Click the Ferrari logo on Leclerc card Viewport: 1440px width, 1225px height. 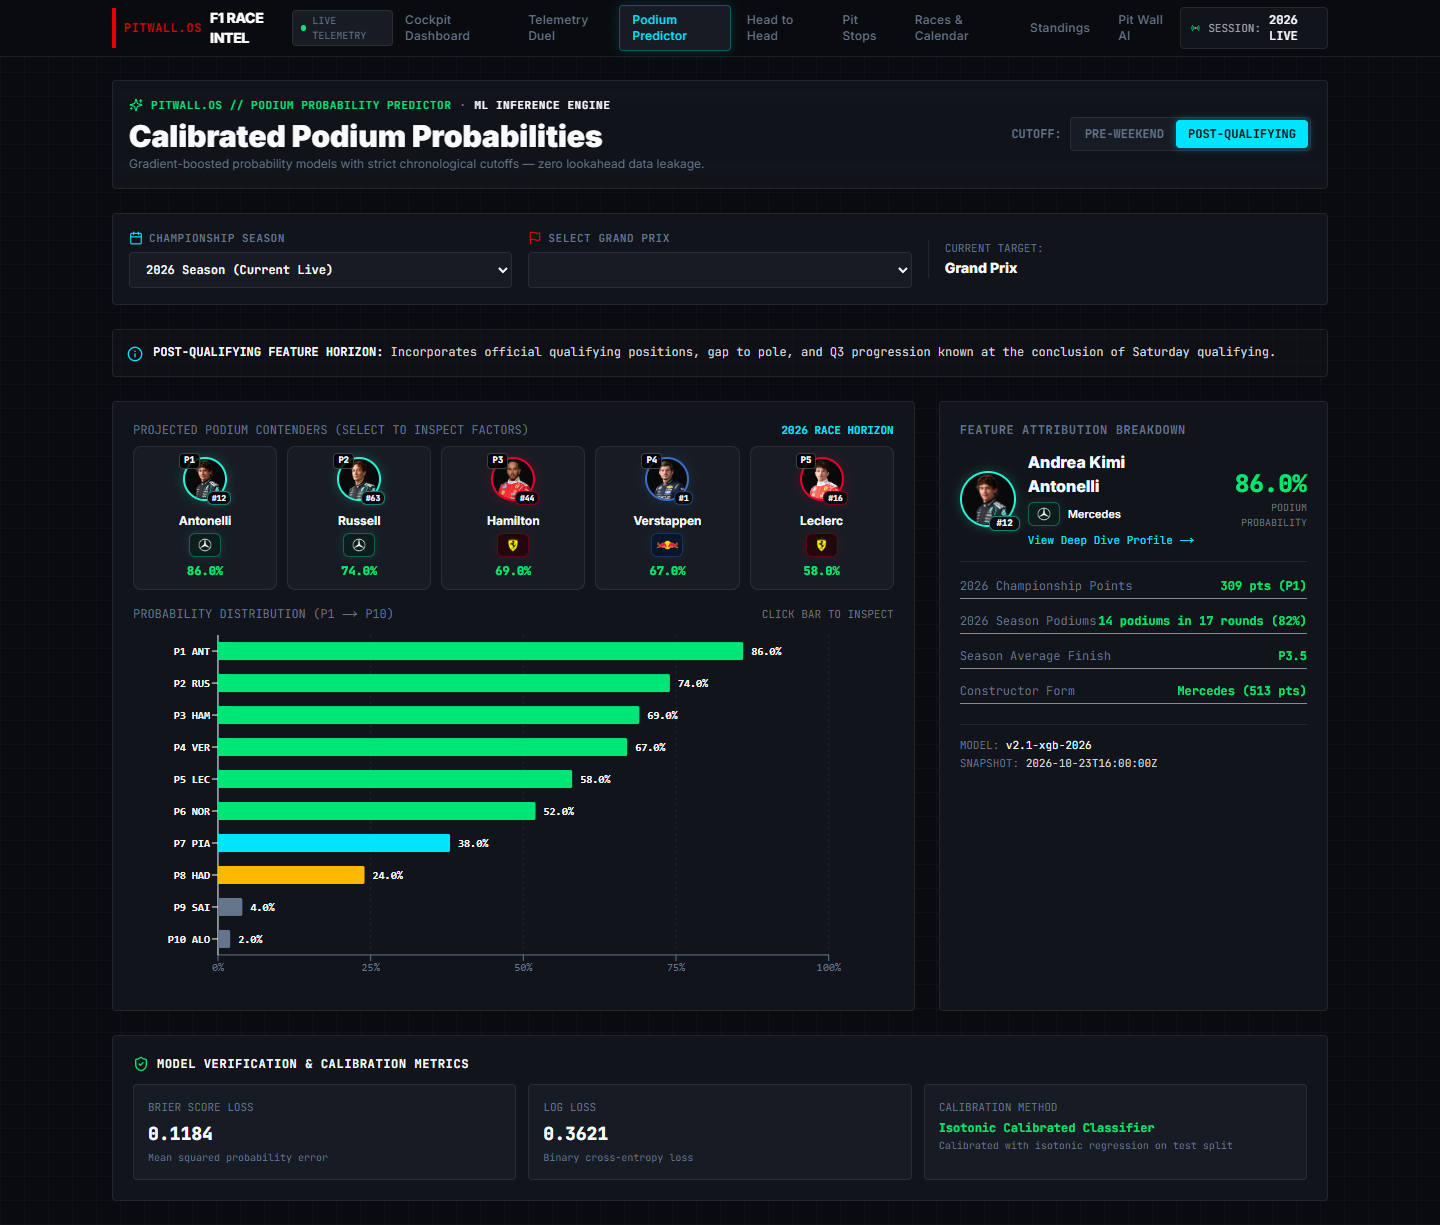pos(821,545)
